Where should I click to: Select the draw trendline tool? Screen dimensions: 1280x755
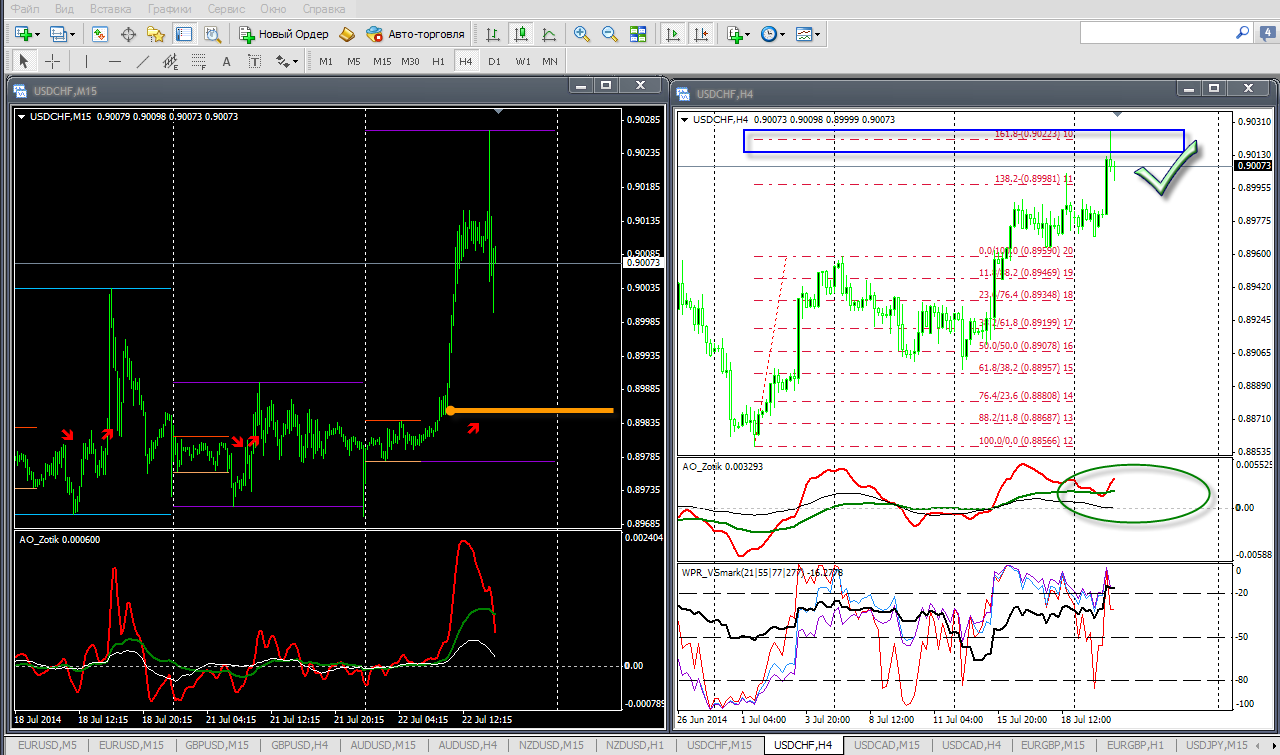click(x=143, y=61)
